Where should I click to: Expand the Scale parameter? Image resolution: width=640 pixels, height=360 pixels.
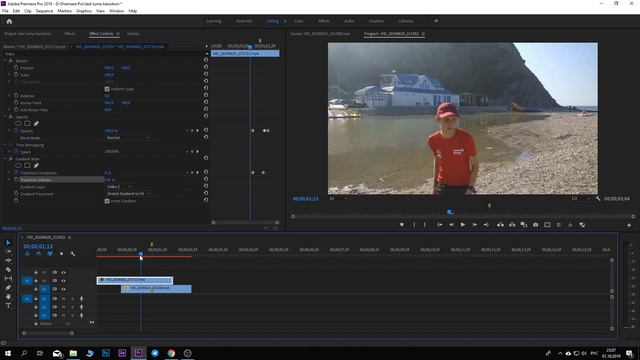(x=10, y=75)
